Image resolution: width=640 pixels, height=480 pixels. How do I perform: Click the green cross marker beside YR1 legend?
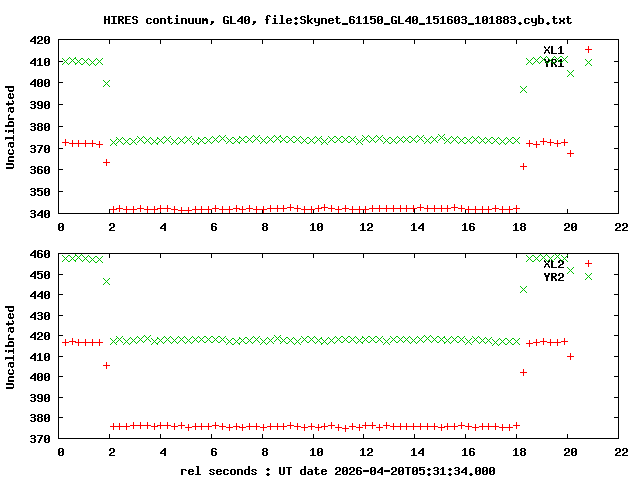(x=588, y=63)
